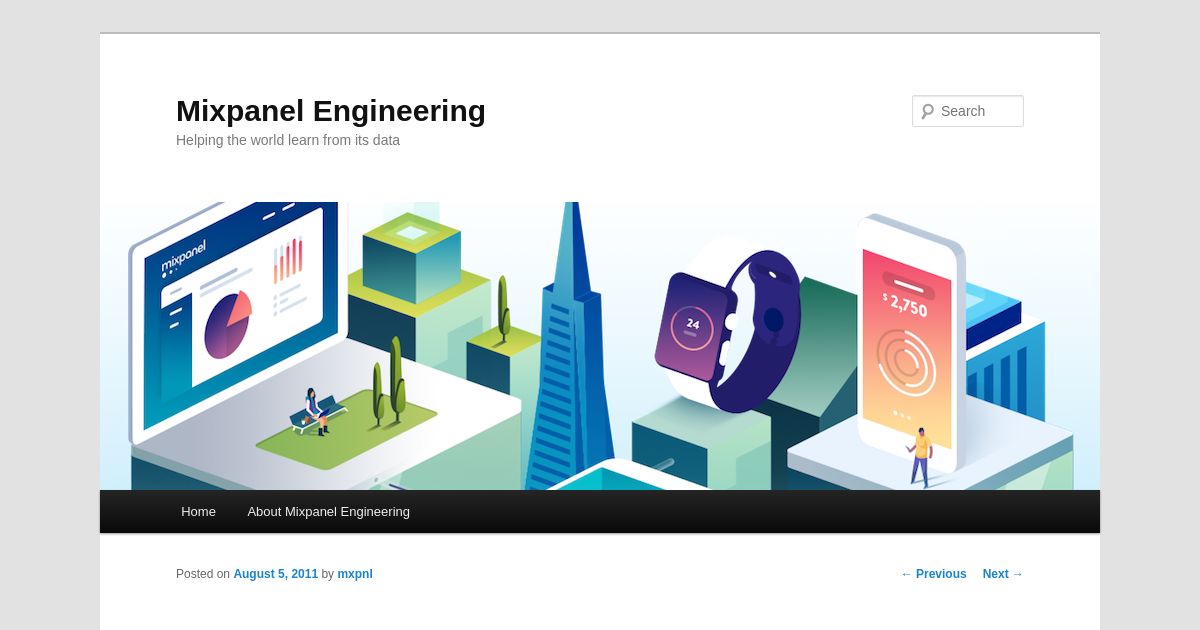This screenshot has width=1200, height=630.
Task: Open About Mixpanel Engineering menu item
Action: point(328,511)
